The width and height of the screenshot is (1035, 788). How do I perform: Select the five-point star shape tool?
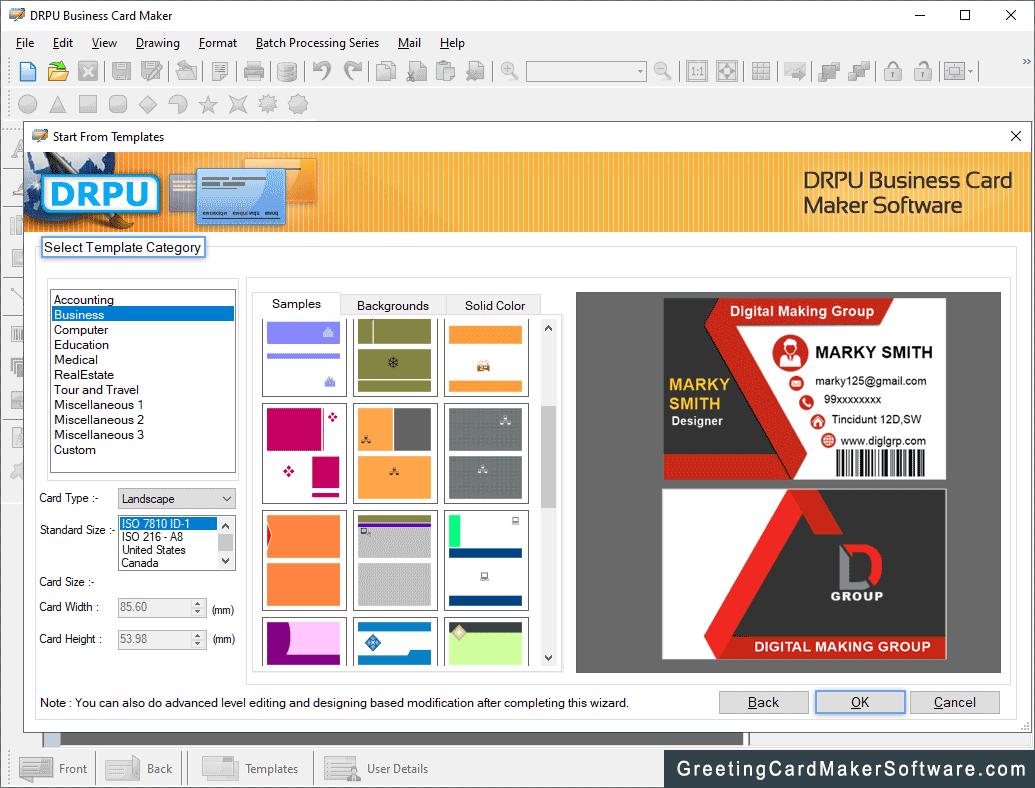coord(208,104)
